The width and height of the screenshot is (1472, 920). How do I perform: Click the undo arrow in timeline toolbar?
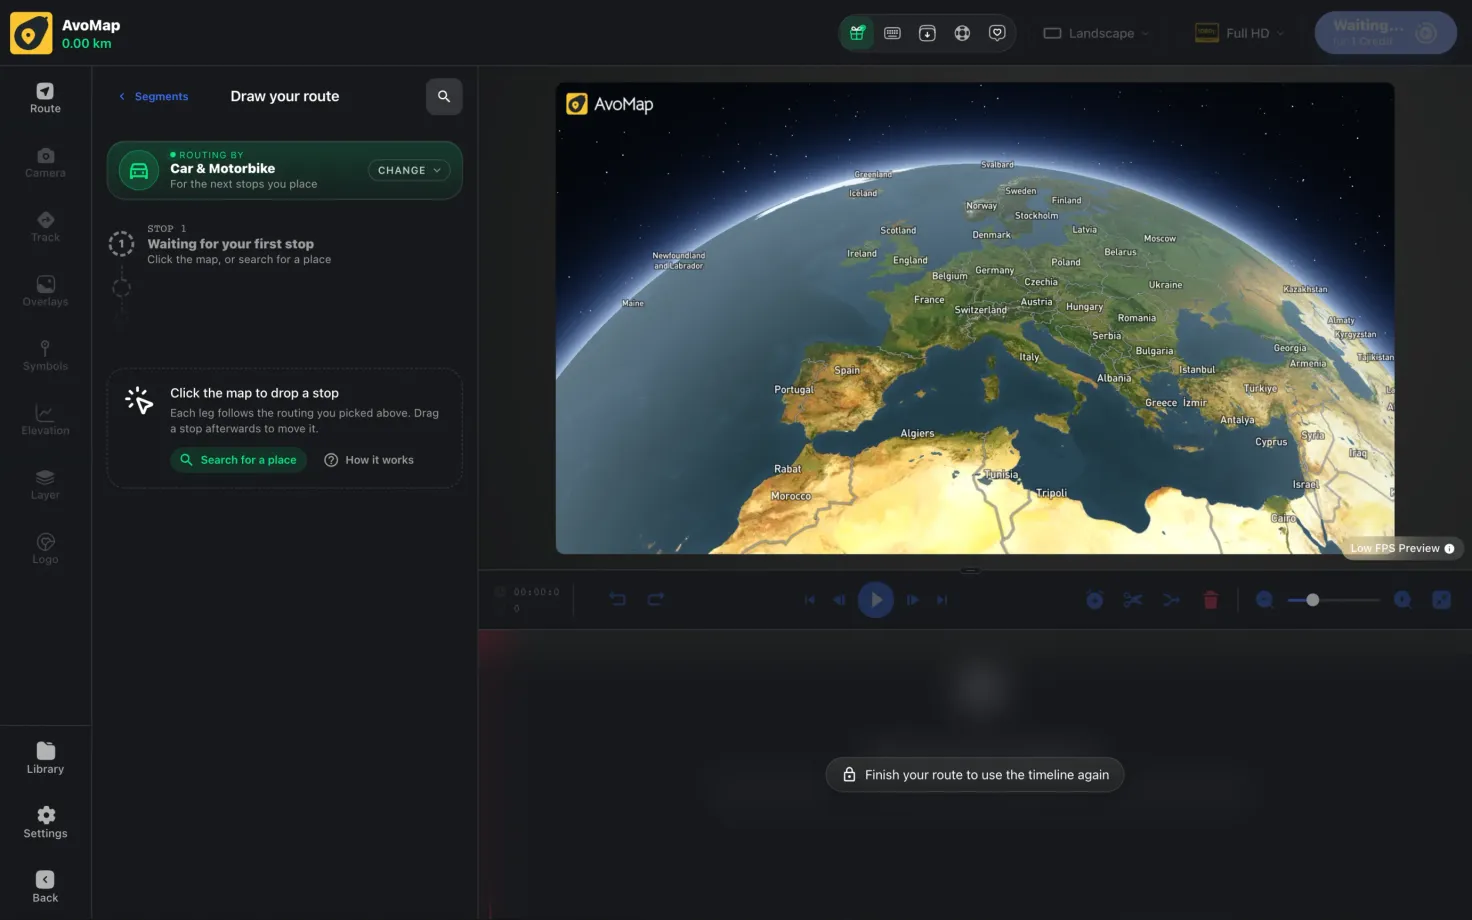click(x=617, y=599)
